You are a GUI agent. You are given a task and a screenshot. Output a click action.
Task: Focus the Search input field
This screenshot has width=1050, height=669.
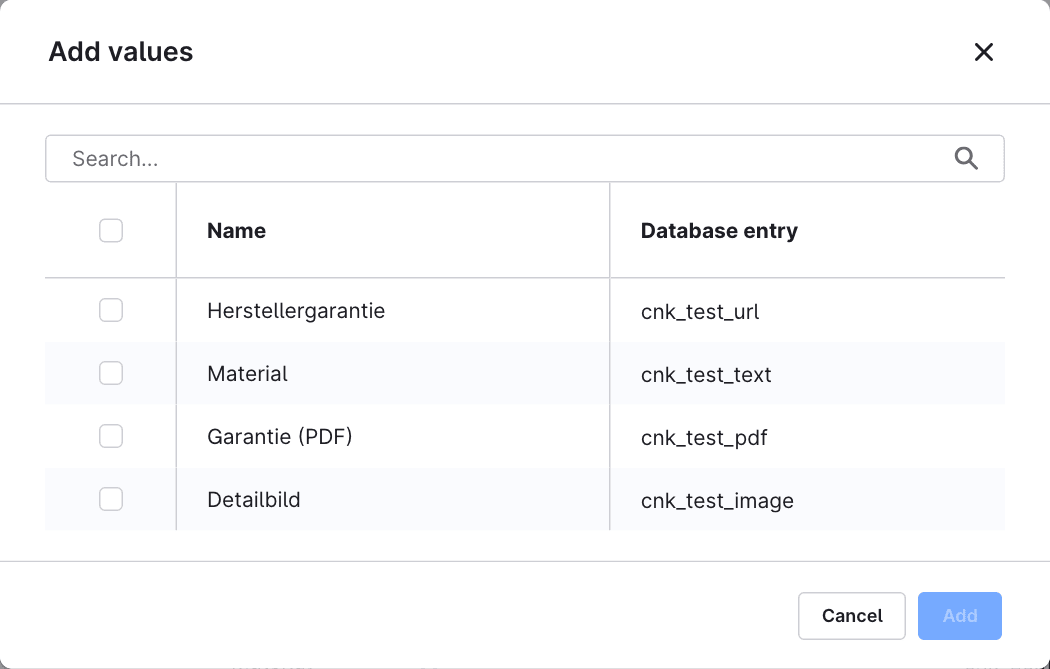point(524,159)
